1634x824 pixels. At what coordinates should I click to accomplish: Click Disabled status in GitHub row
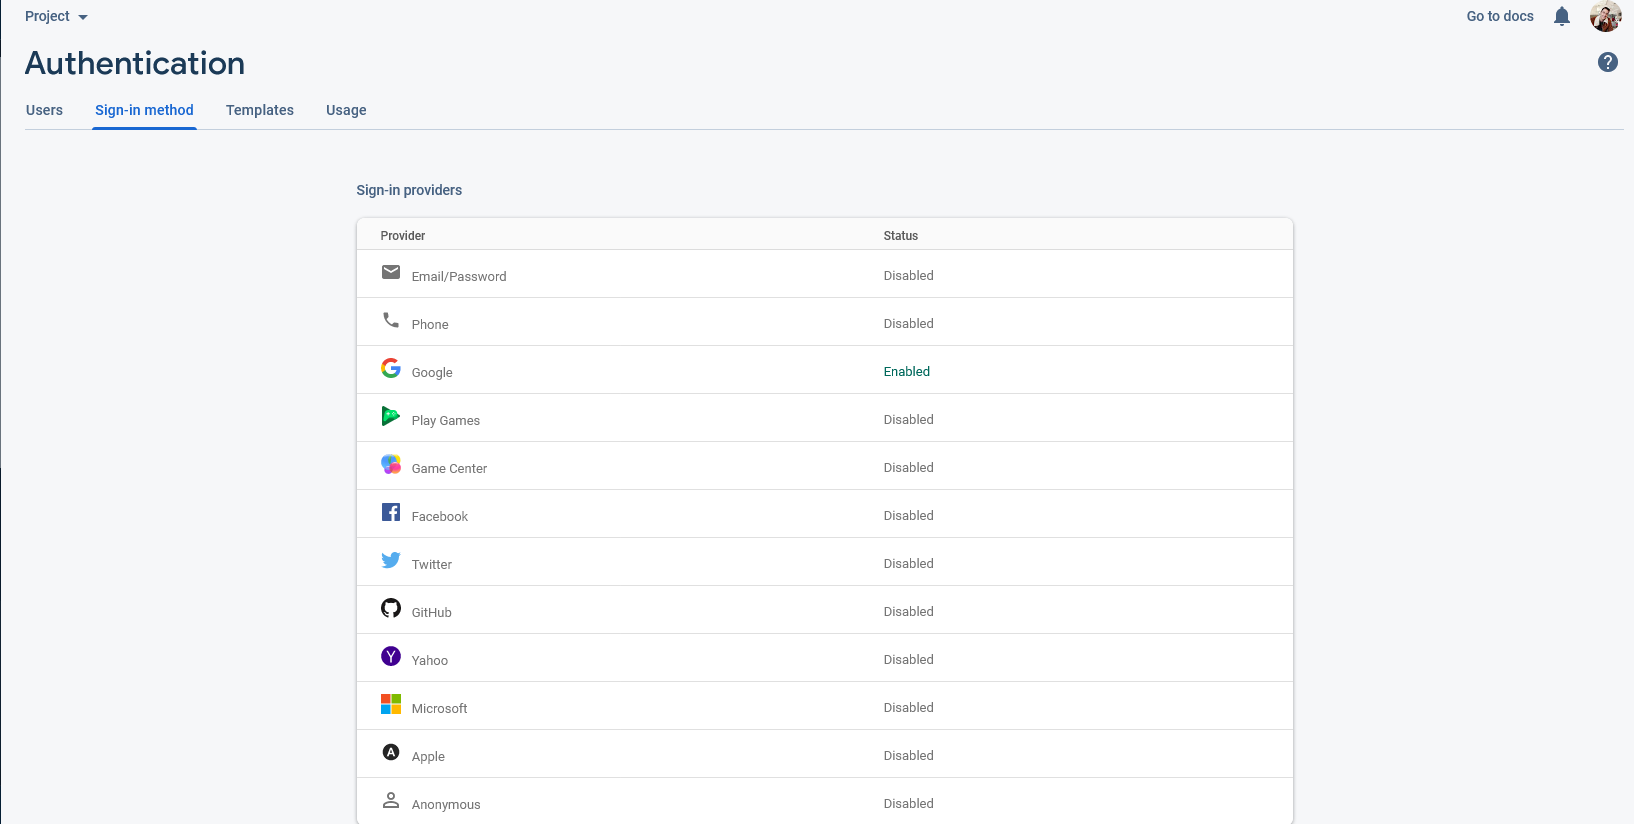[909, 611]
